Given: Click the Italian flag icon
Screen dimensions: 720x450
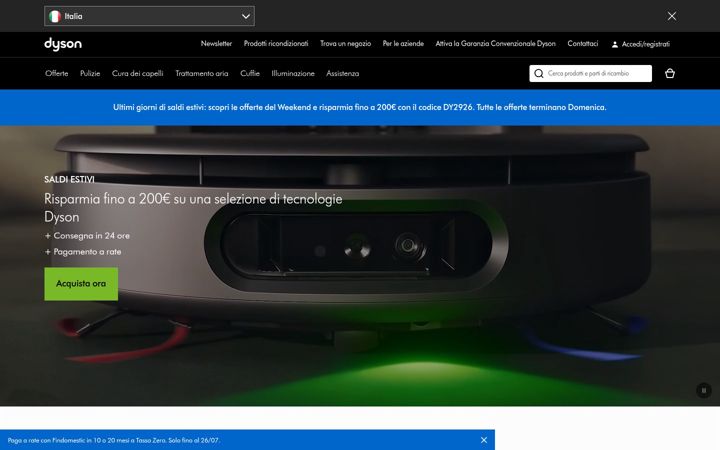Looking at the screenshot, I should click(x=55, y=16).
